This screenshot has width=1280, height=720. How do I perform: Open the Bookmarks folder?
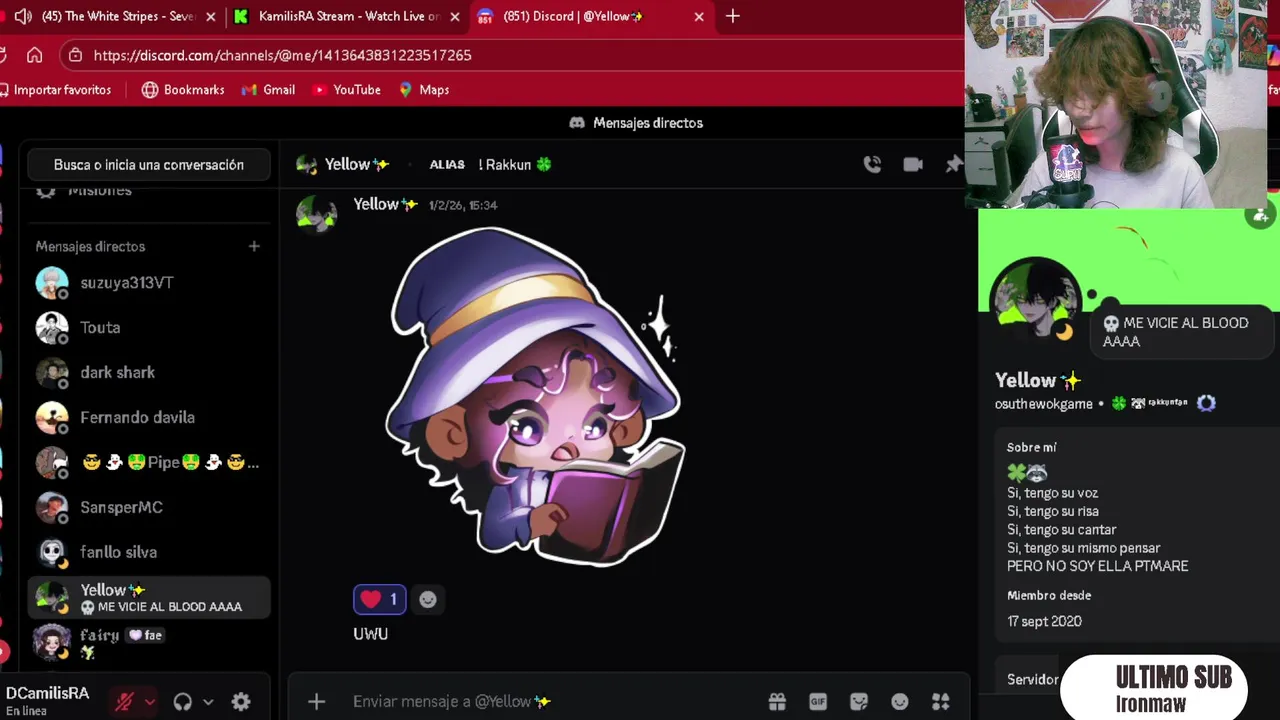pos(183,90)
